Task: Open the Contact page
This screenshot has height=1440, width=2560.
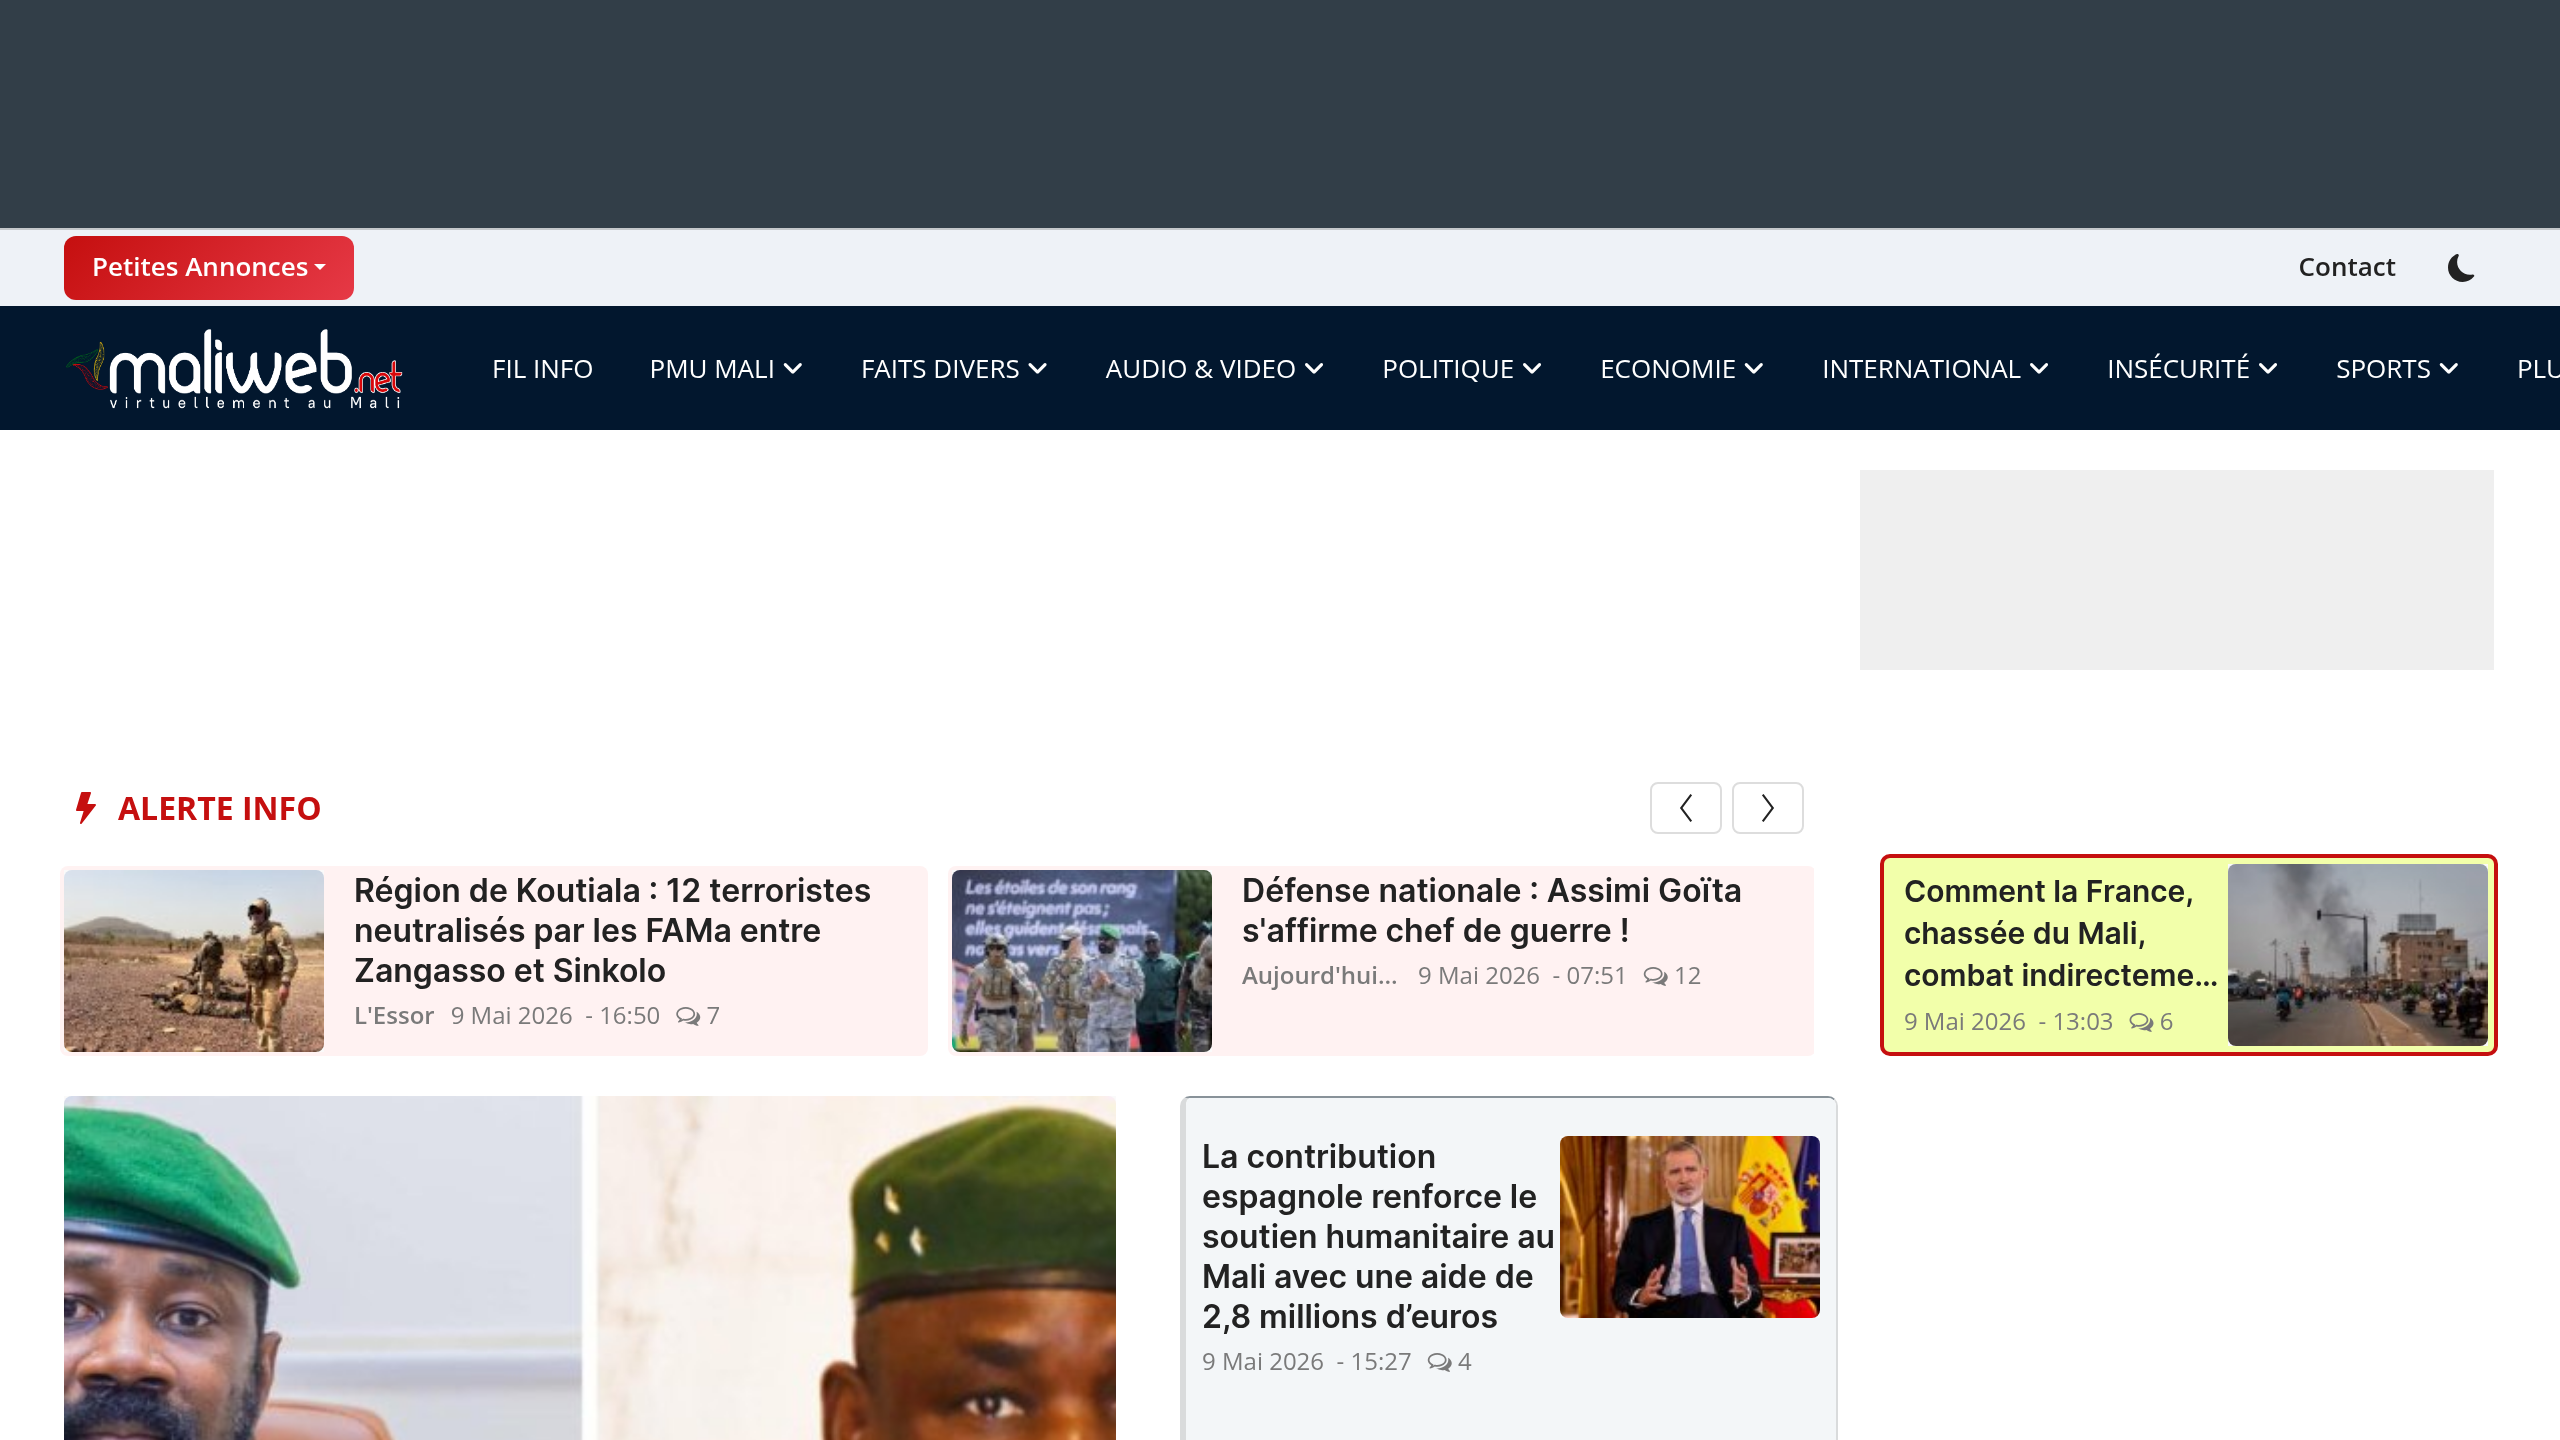Action: tap(2346, 267)
